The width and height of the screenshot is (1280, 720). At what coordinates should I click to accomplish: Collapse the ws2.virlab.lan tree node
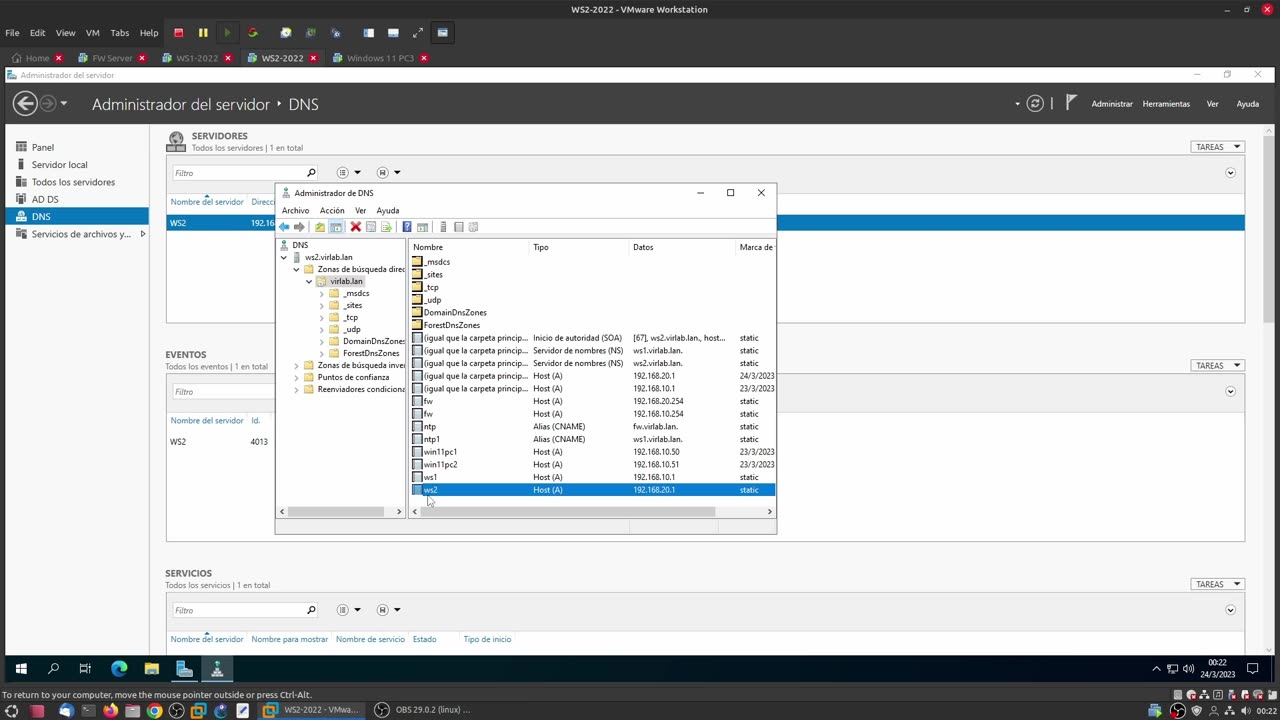(284, 257)
